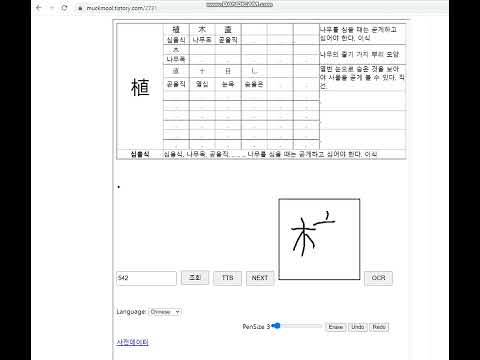Click the 심을식 cell in top row
Viewport: 480px width, 360px height.
tap(176, 40)
